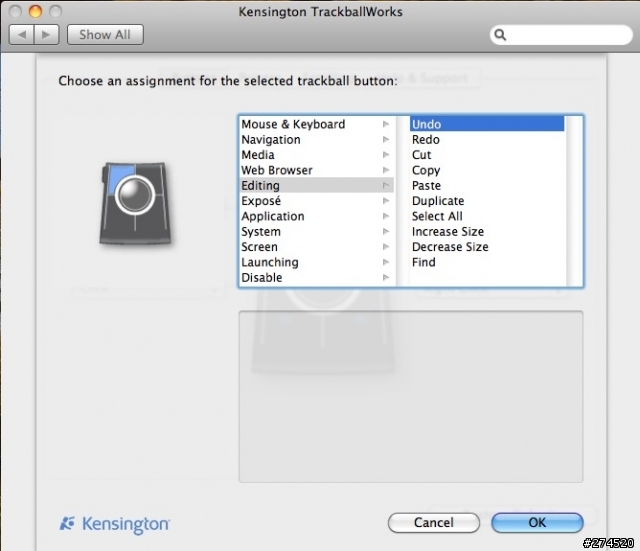Choose the Decrease Size action
This screenshot has height=551, width=640.
pyautogui.click(x=487, y=247)
